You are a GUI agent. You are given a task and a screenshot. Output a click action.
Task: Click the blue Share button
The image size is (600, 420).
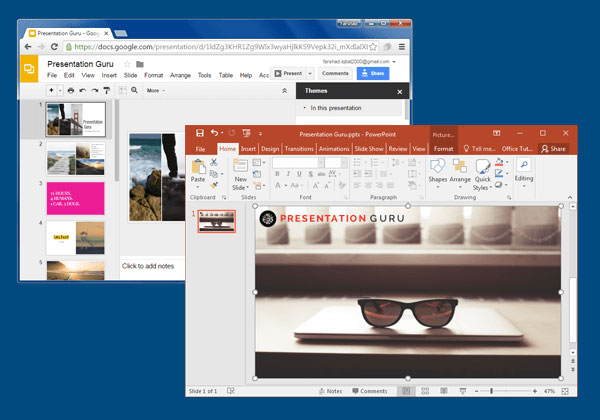tap(373, 73)
